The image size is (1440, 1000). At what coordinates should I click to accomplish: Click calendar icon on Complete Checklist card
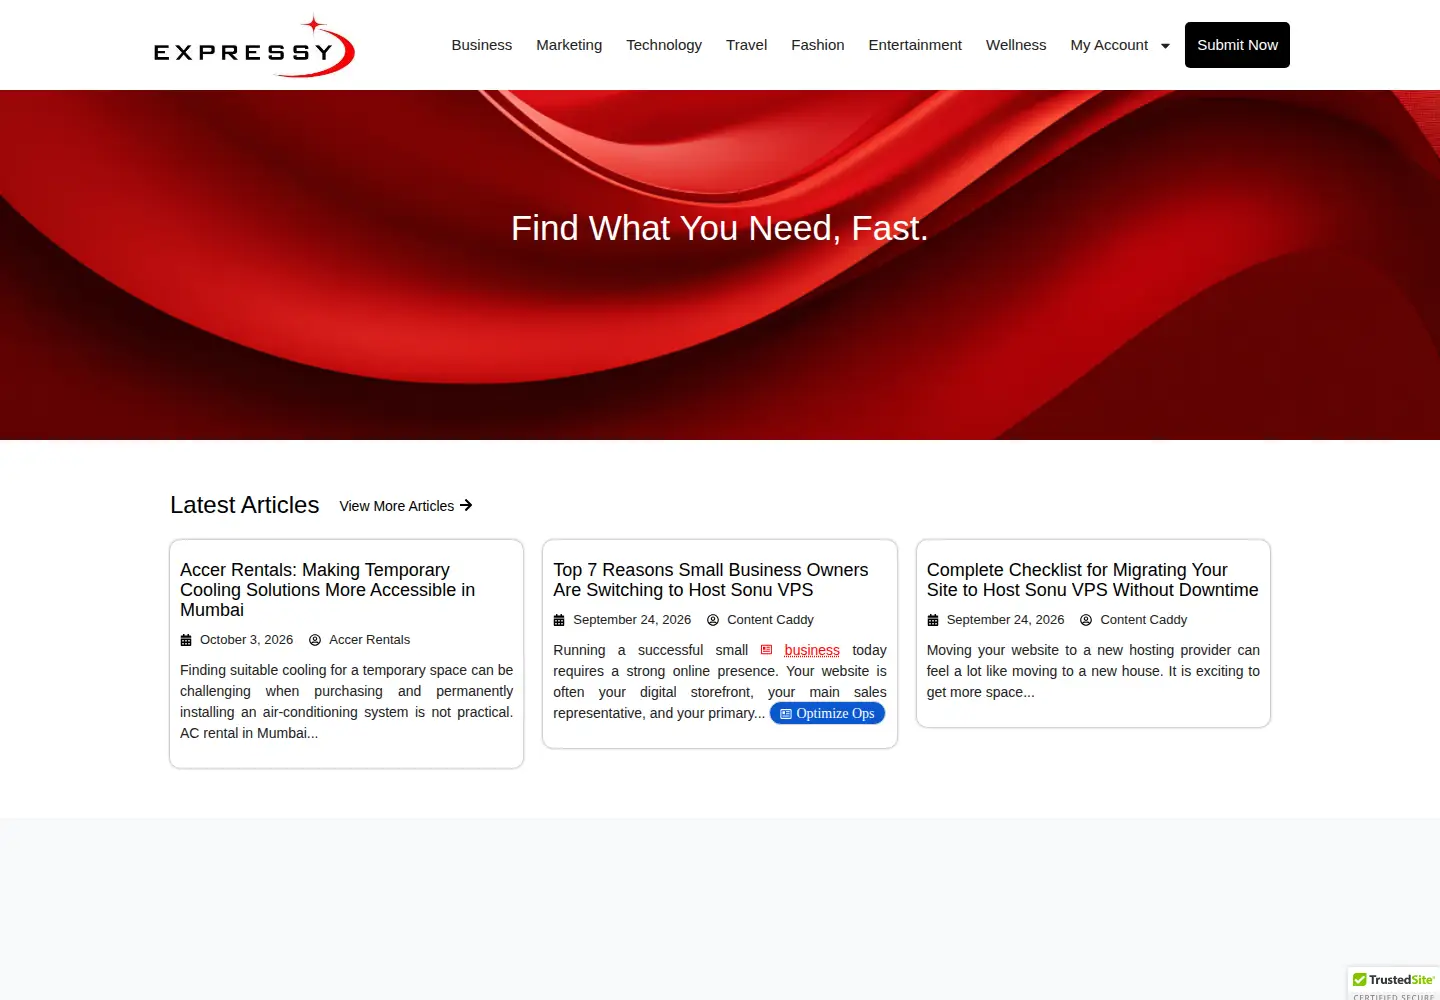tap(933, 620)
